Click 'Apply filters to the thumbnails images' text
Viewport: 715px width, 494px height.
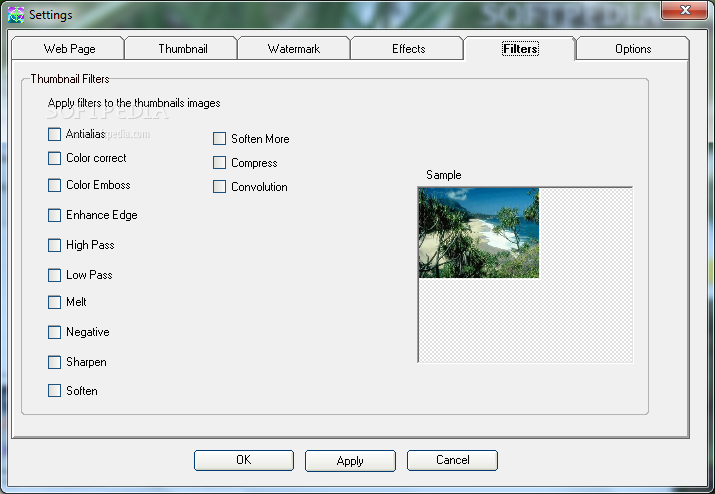tap(134, 103)
